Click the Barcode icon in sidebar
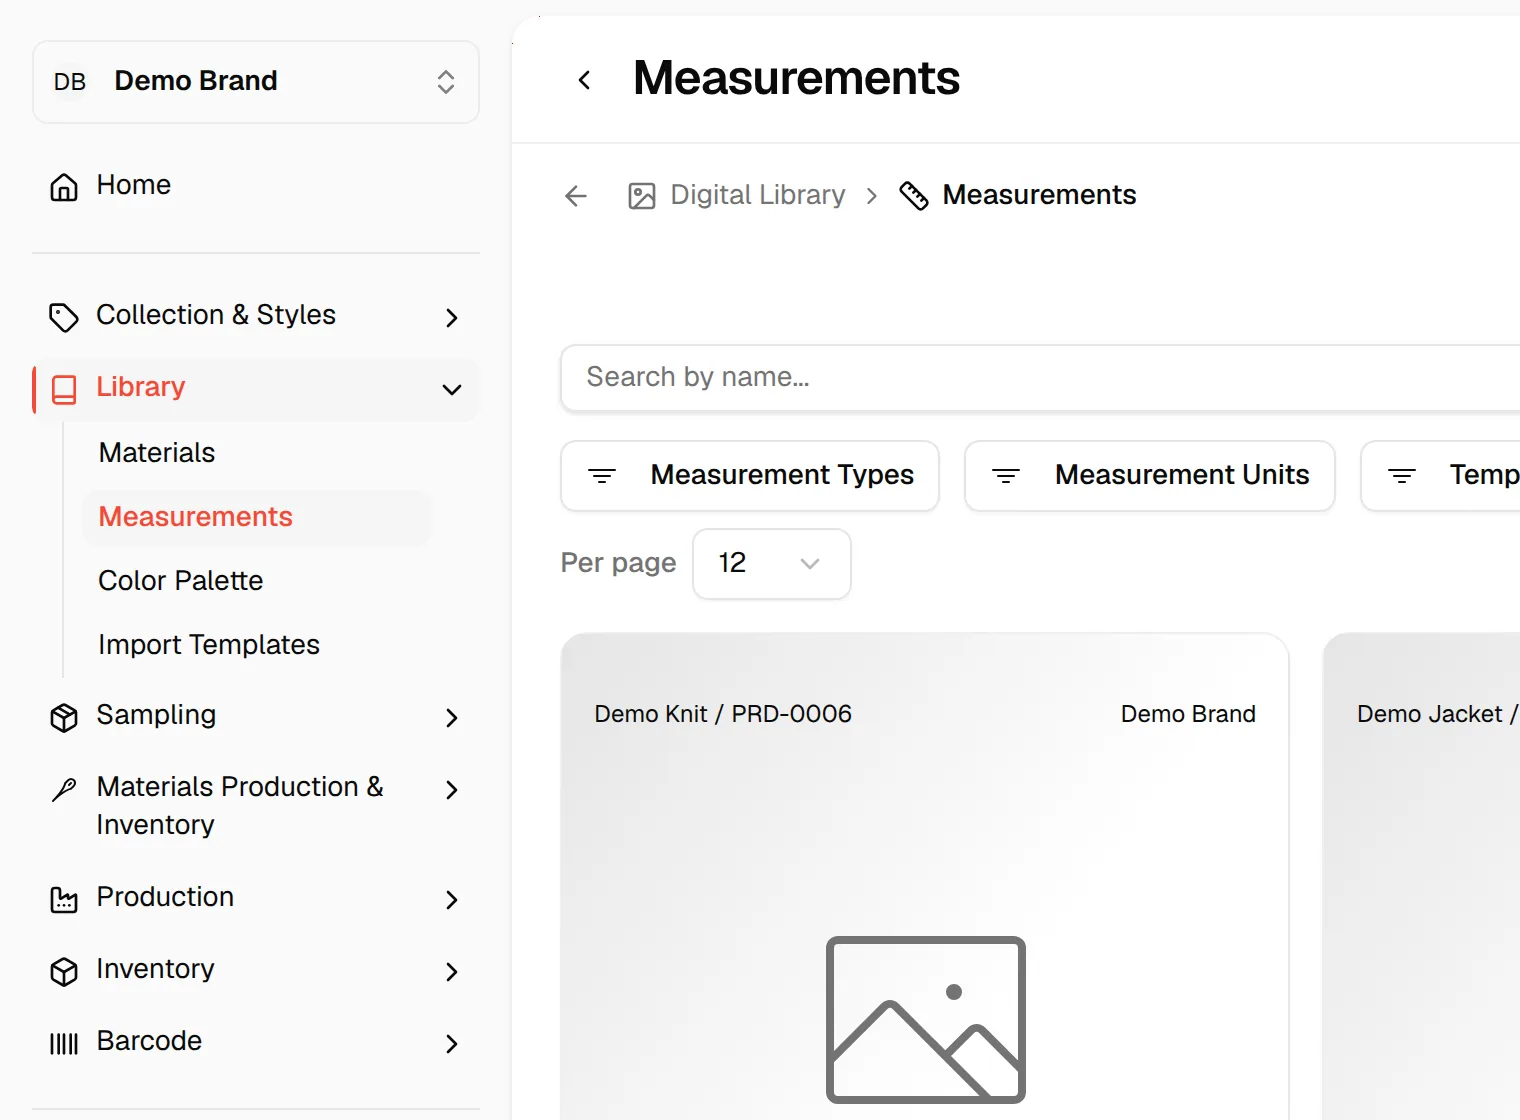 pos(64,1043)
